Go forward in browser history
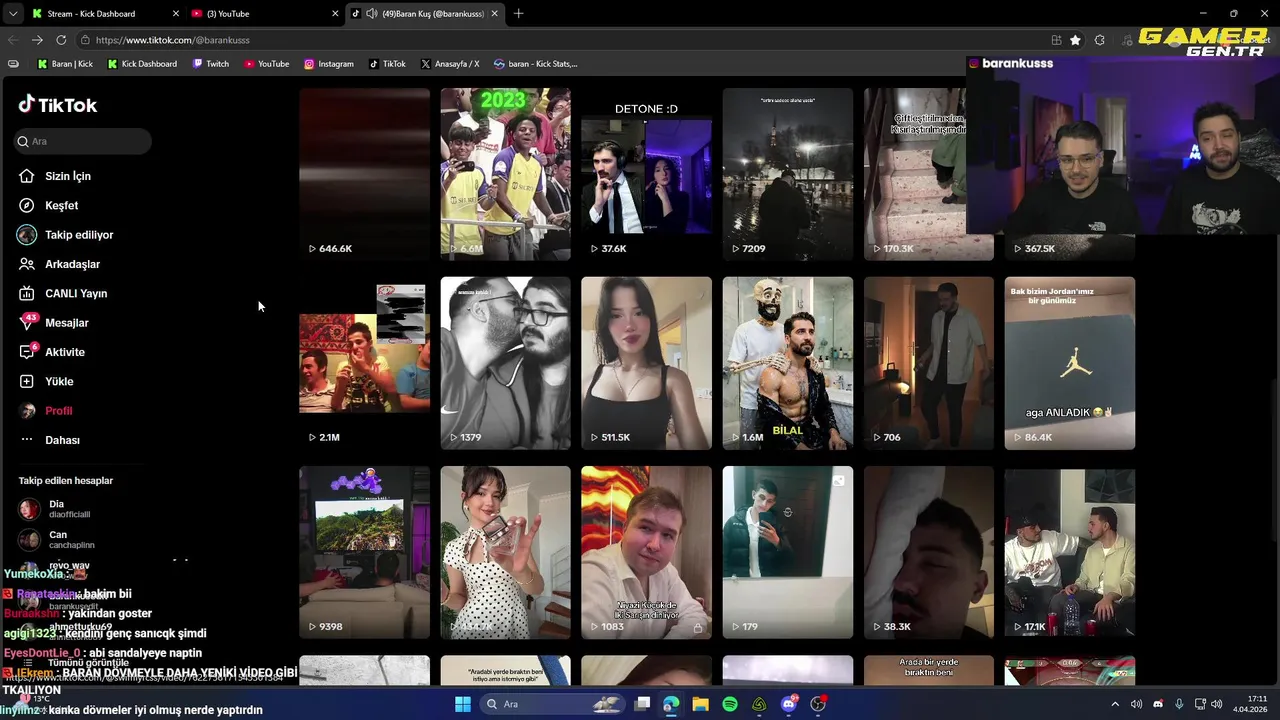 pos(37,40)
